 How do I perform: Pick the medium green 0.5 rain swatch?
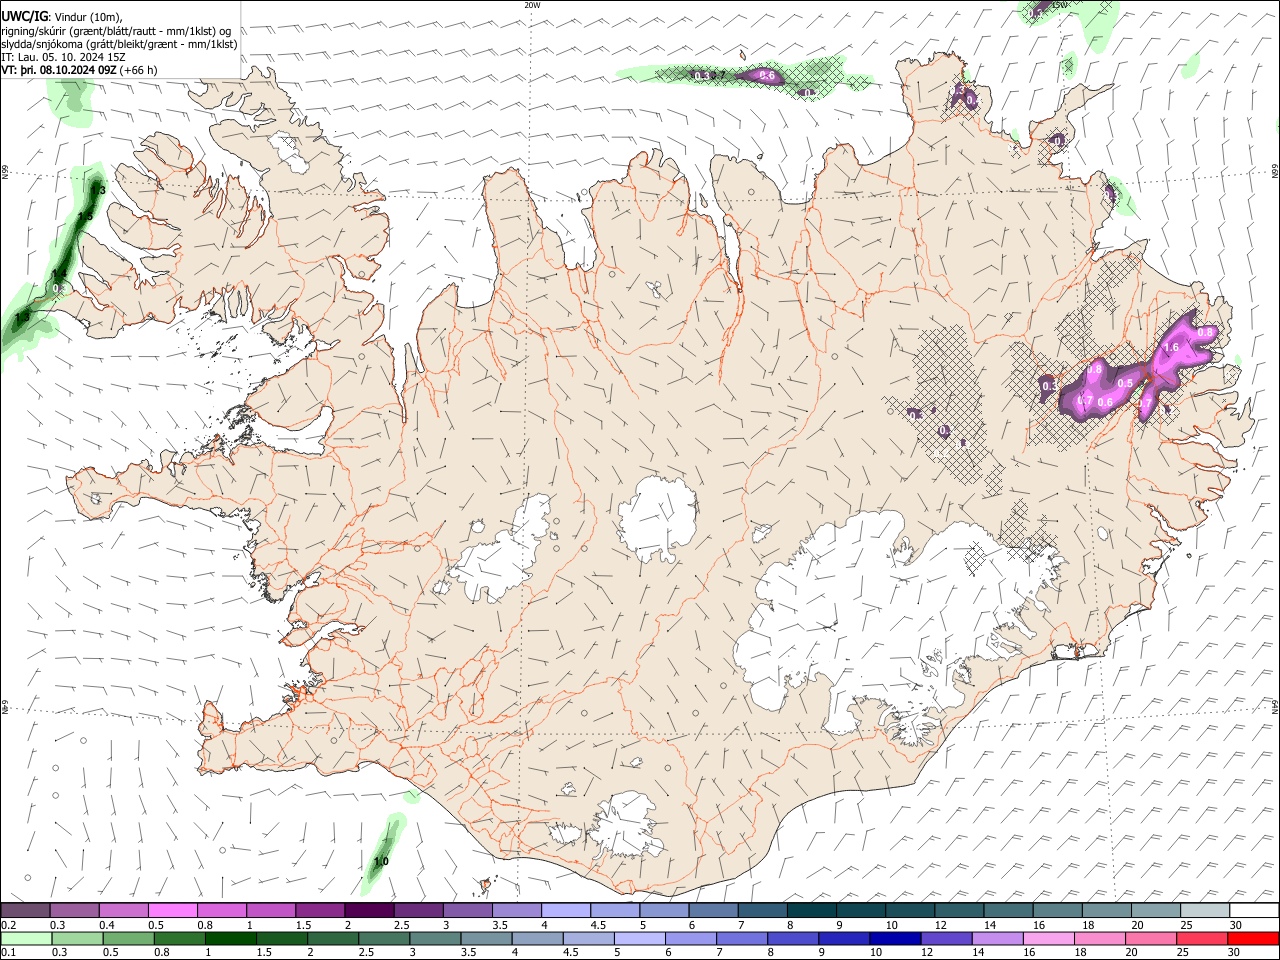(x=128, y=938)
